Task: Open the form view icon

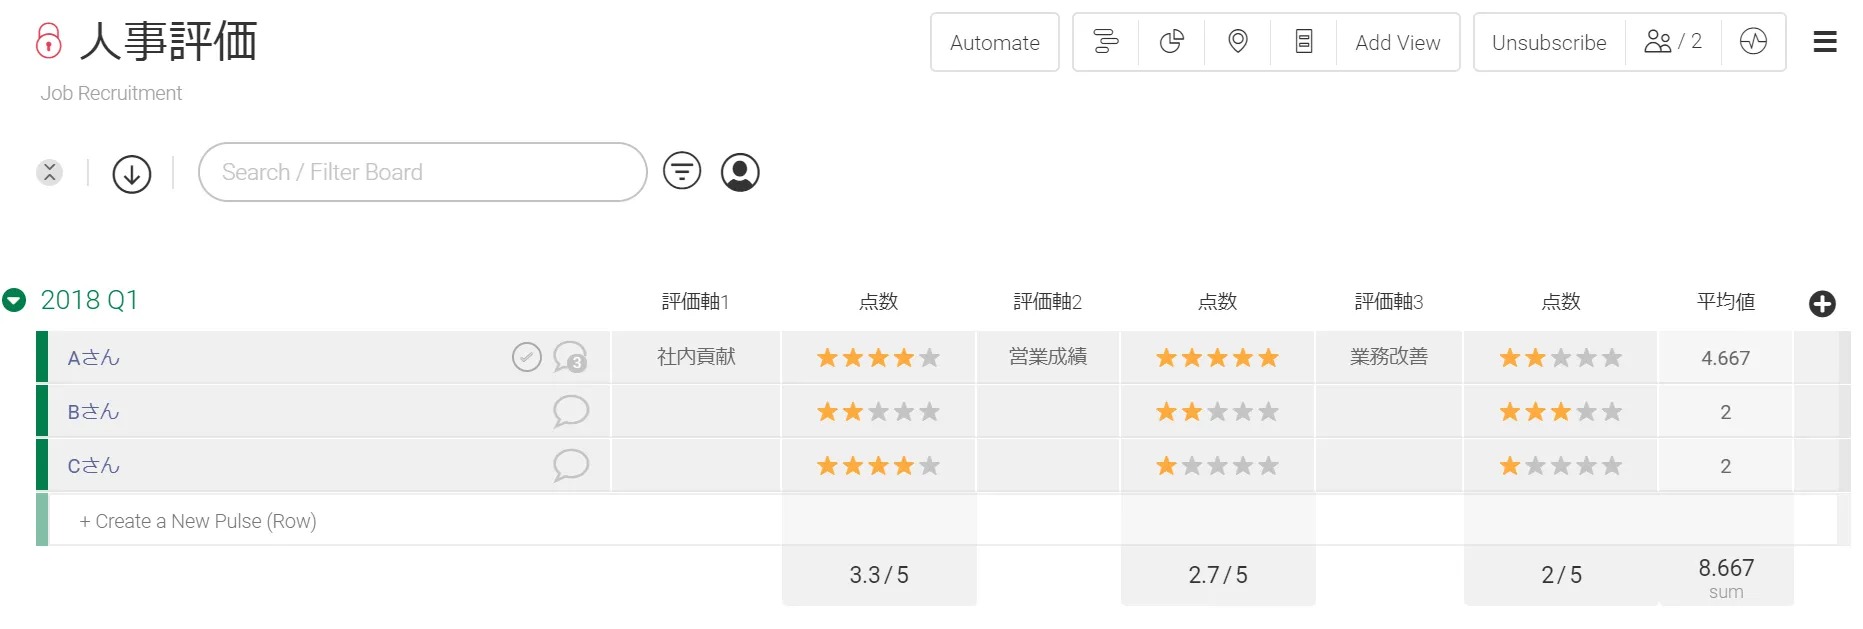Action: click(x=1304, y=42)
